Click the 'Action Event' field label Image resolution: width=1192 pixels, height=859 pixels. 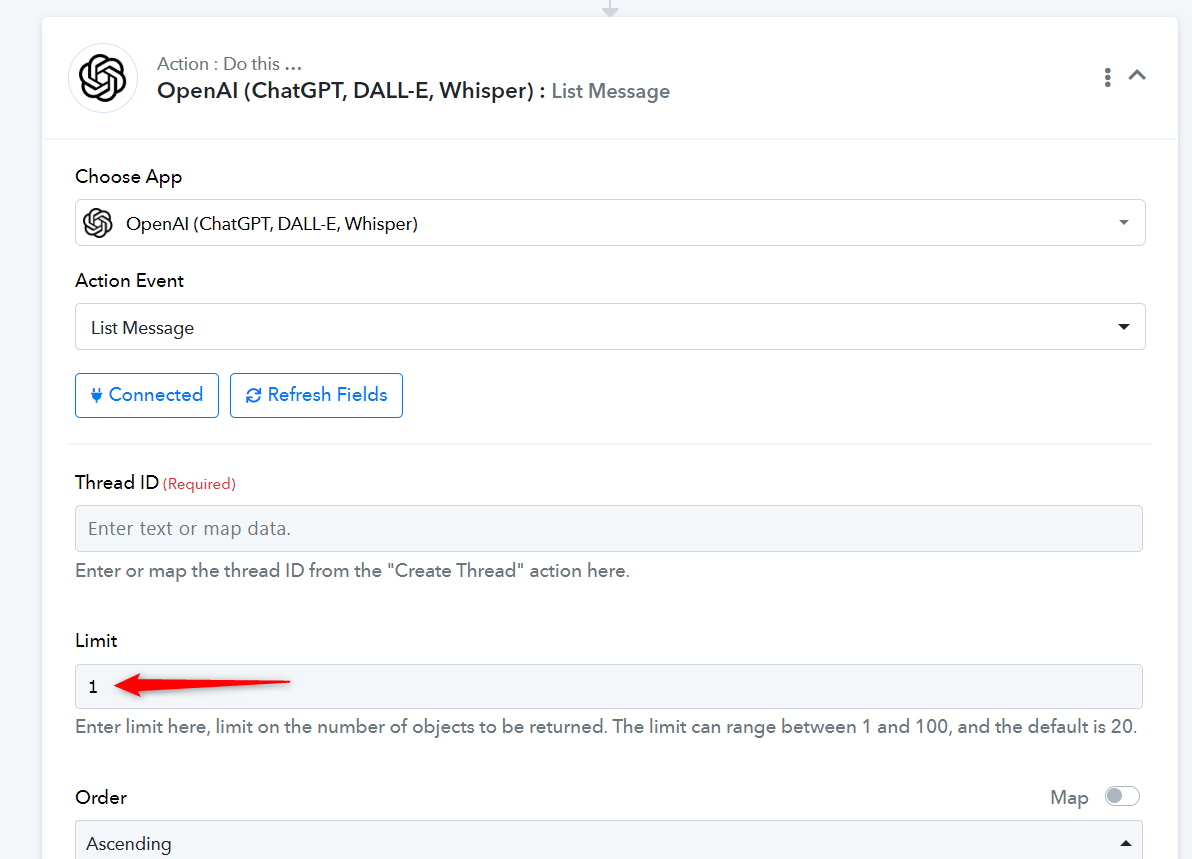(x=129, y=281)
